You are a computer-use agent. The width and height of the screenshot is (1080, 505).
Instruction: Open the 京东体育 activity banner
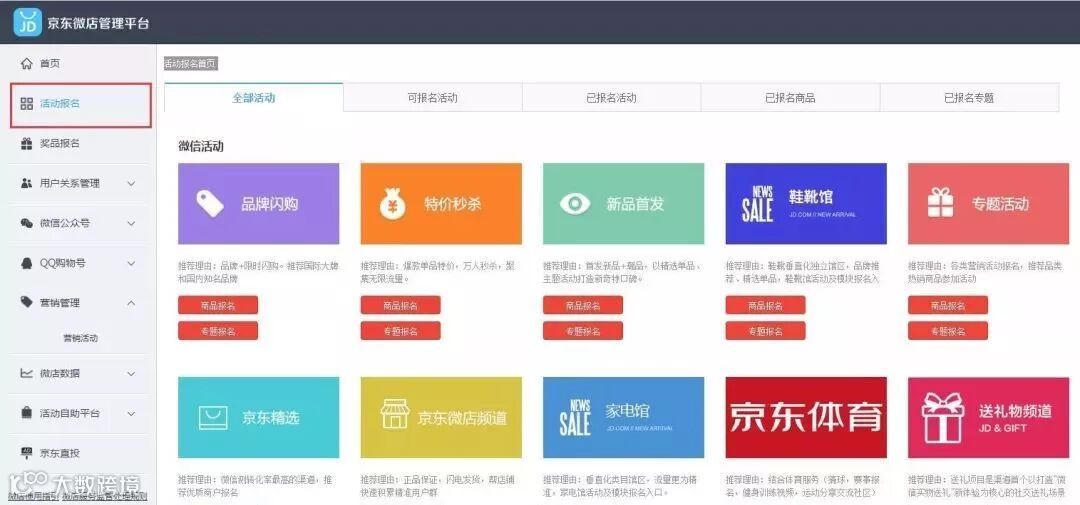point(806,418)
